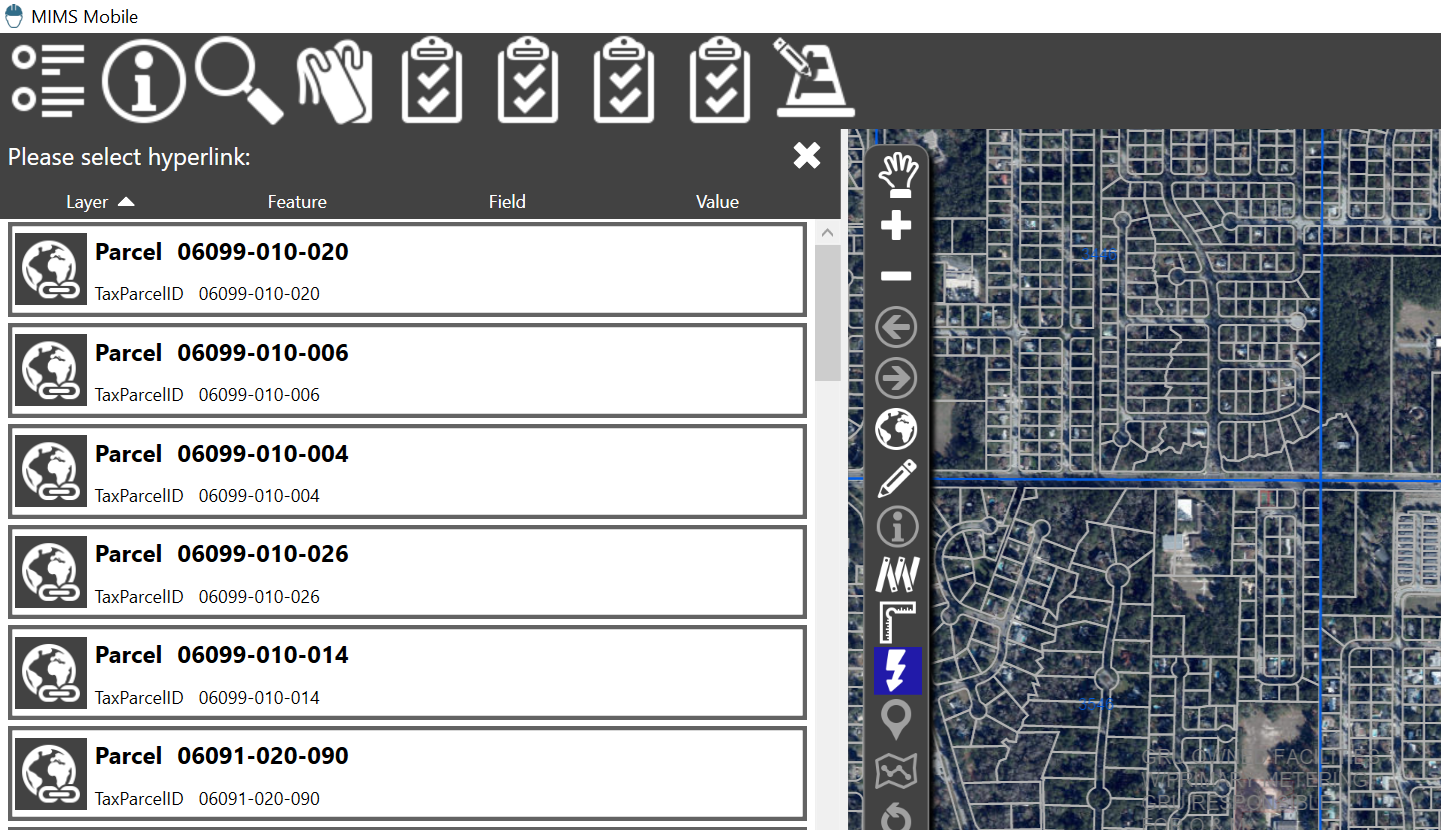Viewport: 1441px width, 830px height.
Task: Click the folded map icon on map toolbar
Action: pos(897,574)
